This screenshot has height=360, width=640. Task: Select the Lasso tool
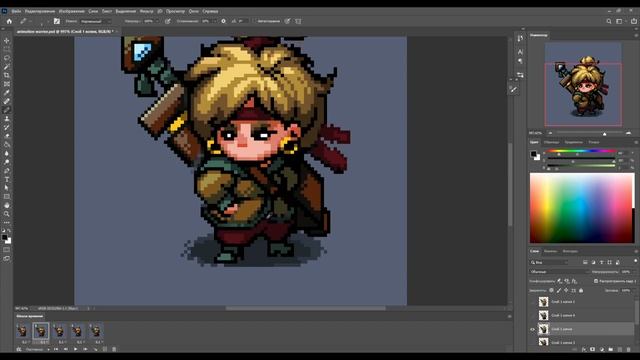click(x=7, y=58)
